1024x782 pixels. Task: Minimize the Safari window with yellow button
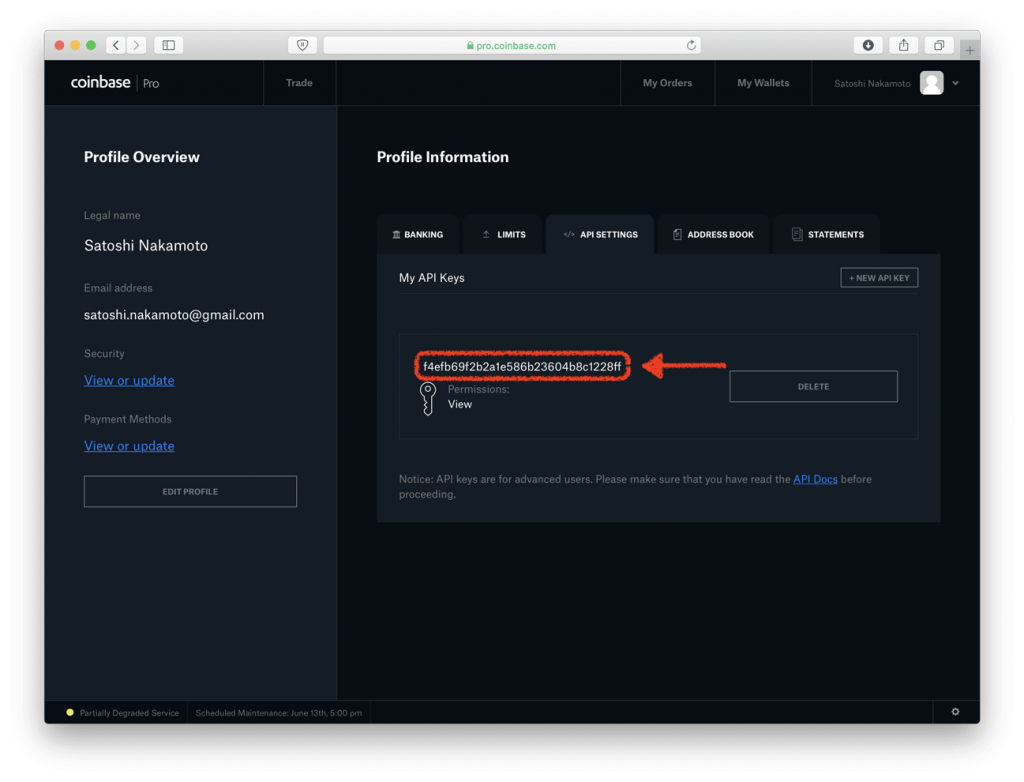75,45
